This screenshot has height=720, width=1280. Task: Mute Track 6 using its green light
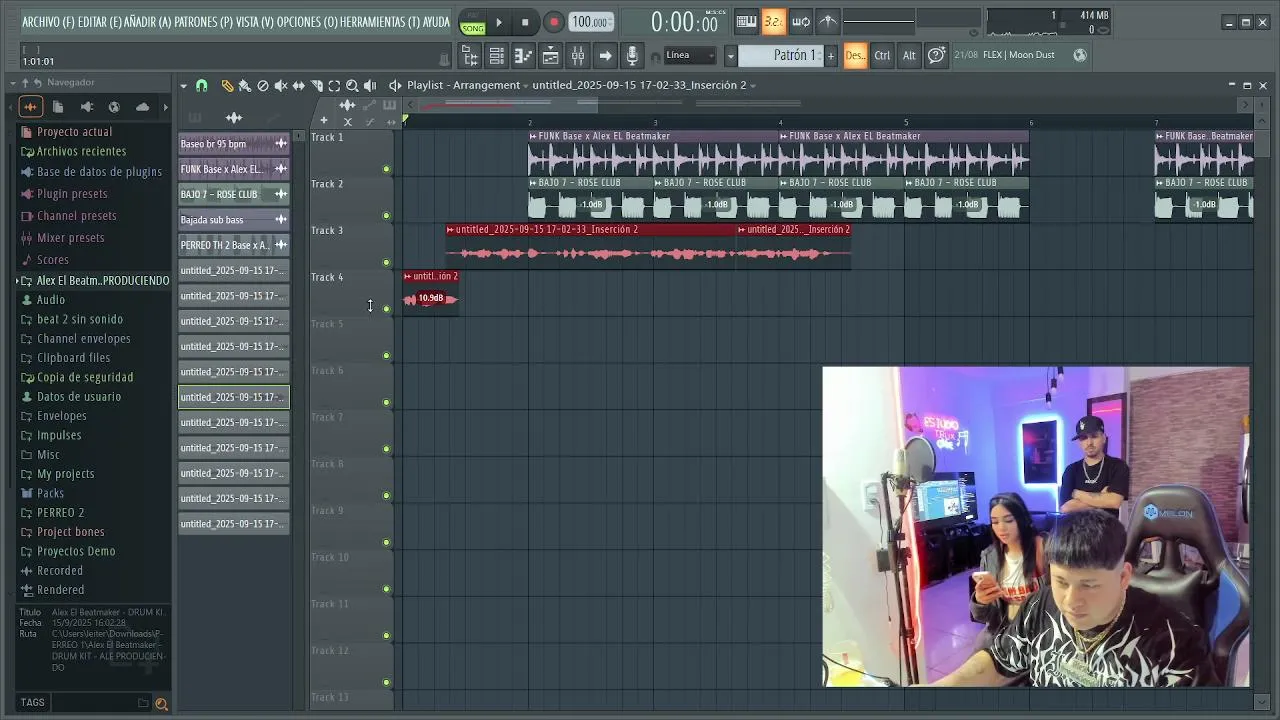coord(386,402)
